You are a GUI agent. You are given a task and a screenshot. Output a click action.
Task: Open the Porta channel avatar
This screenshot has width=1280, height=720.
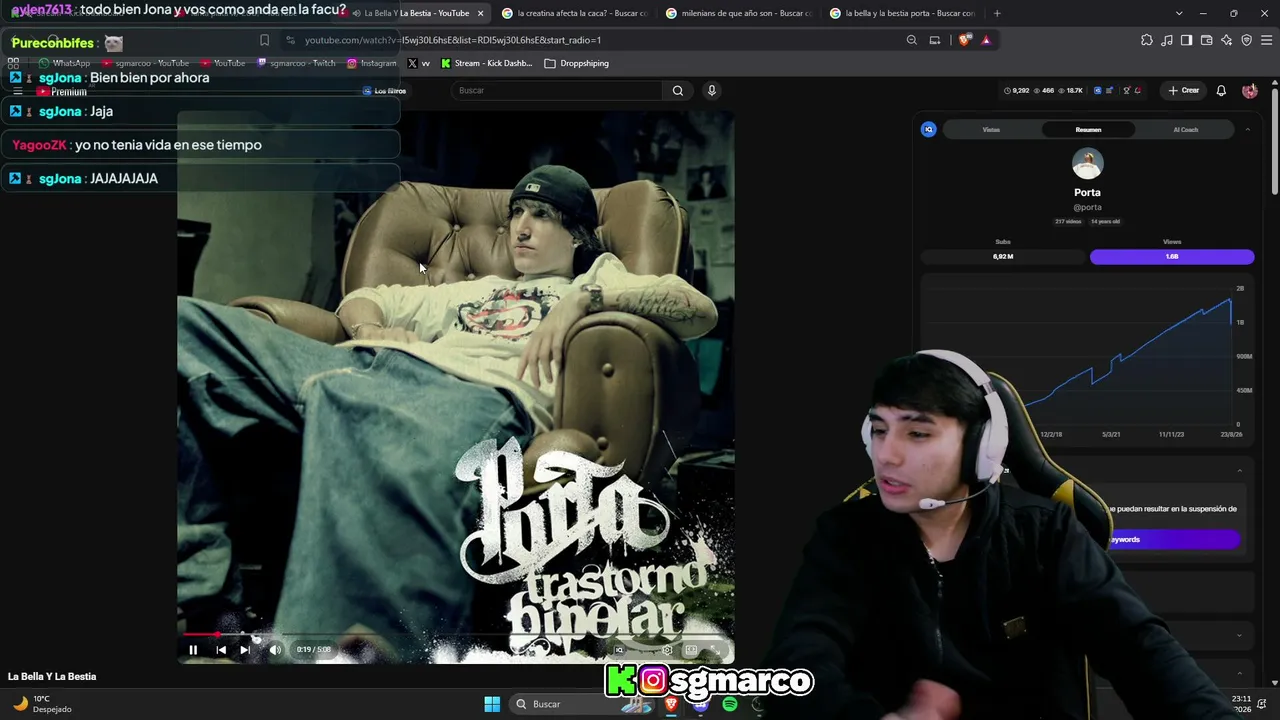[x=1088, y=163]
